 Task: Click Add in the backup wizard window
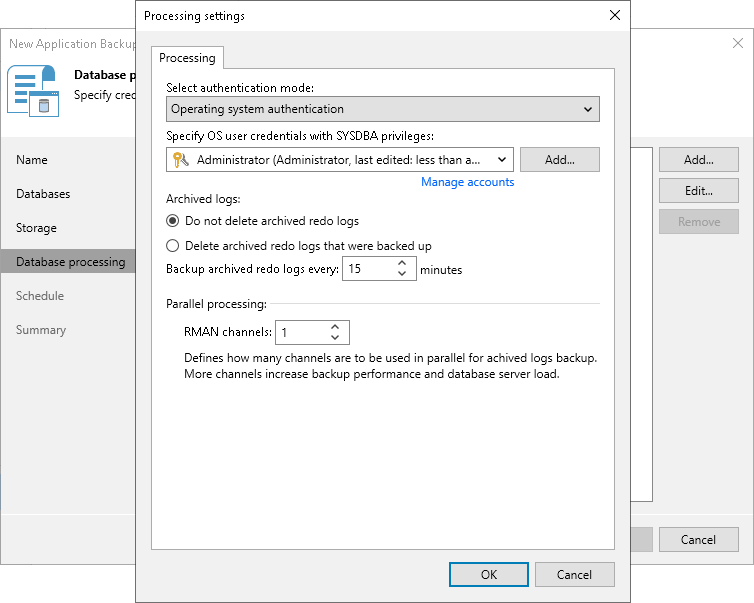pyautogui.click(x=699, y=160)
